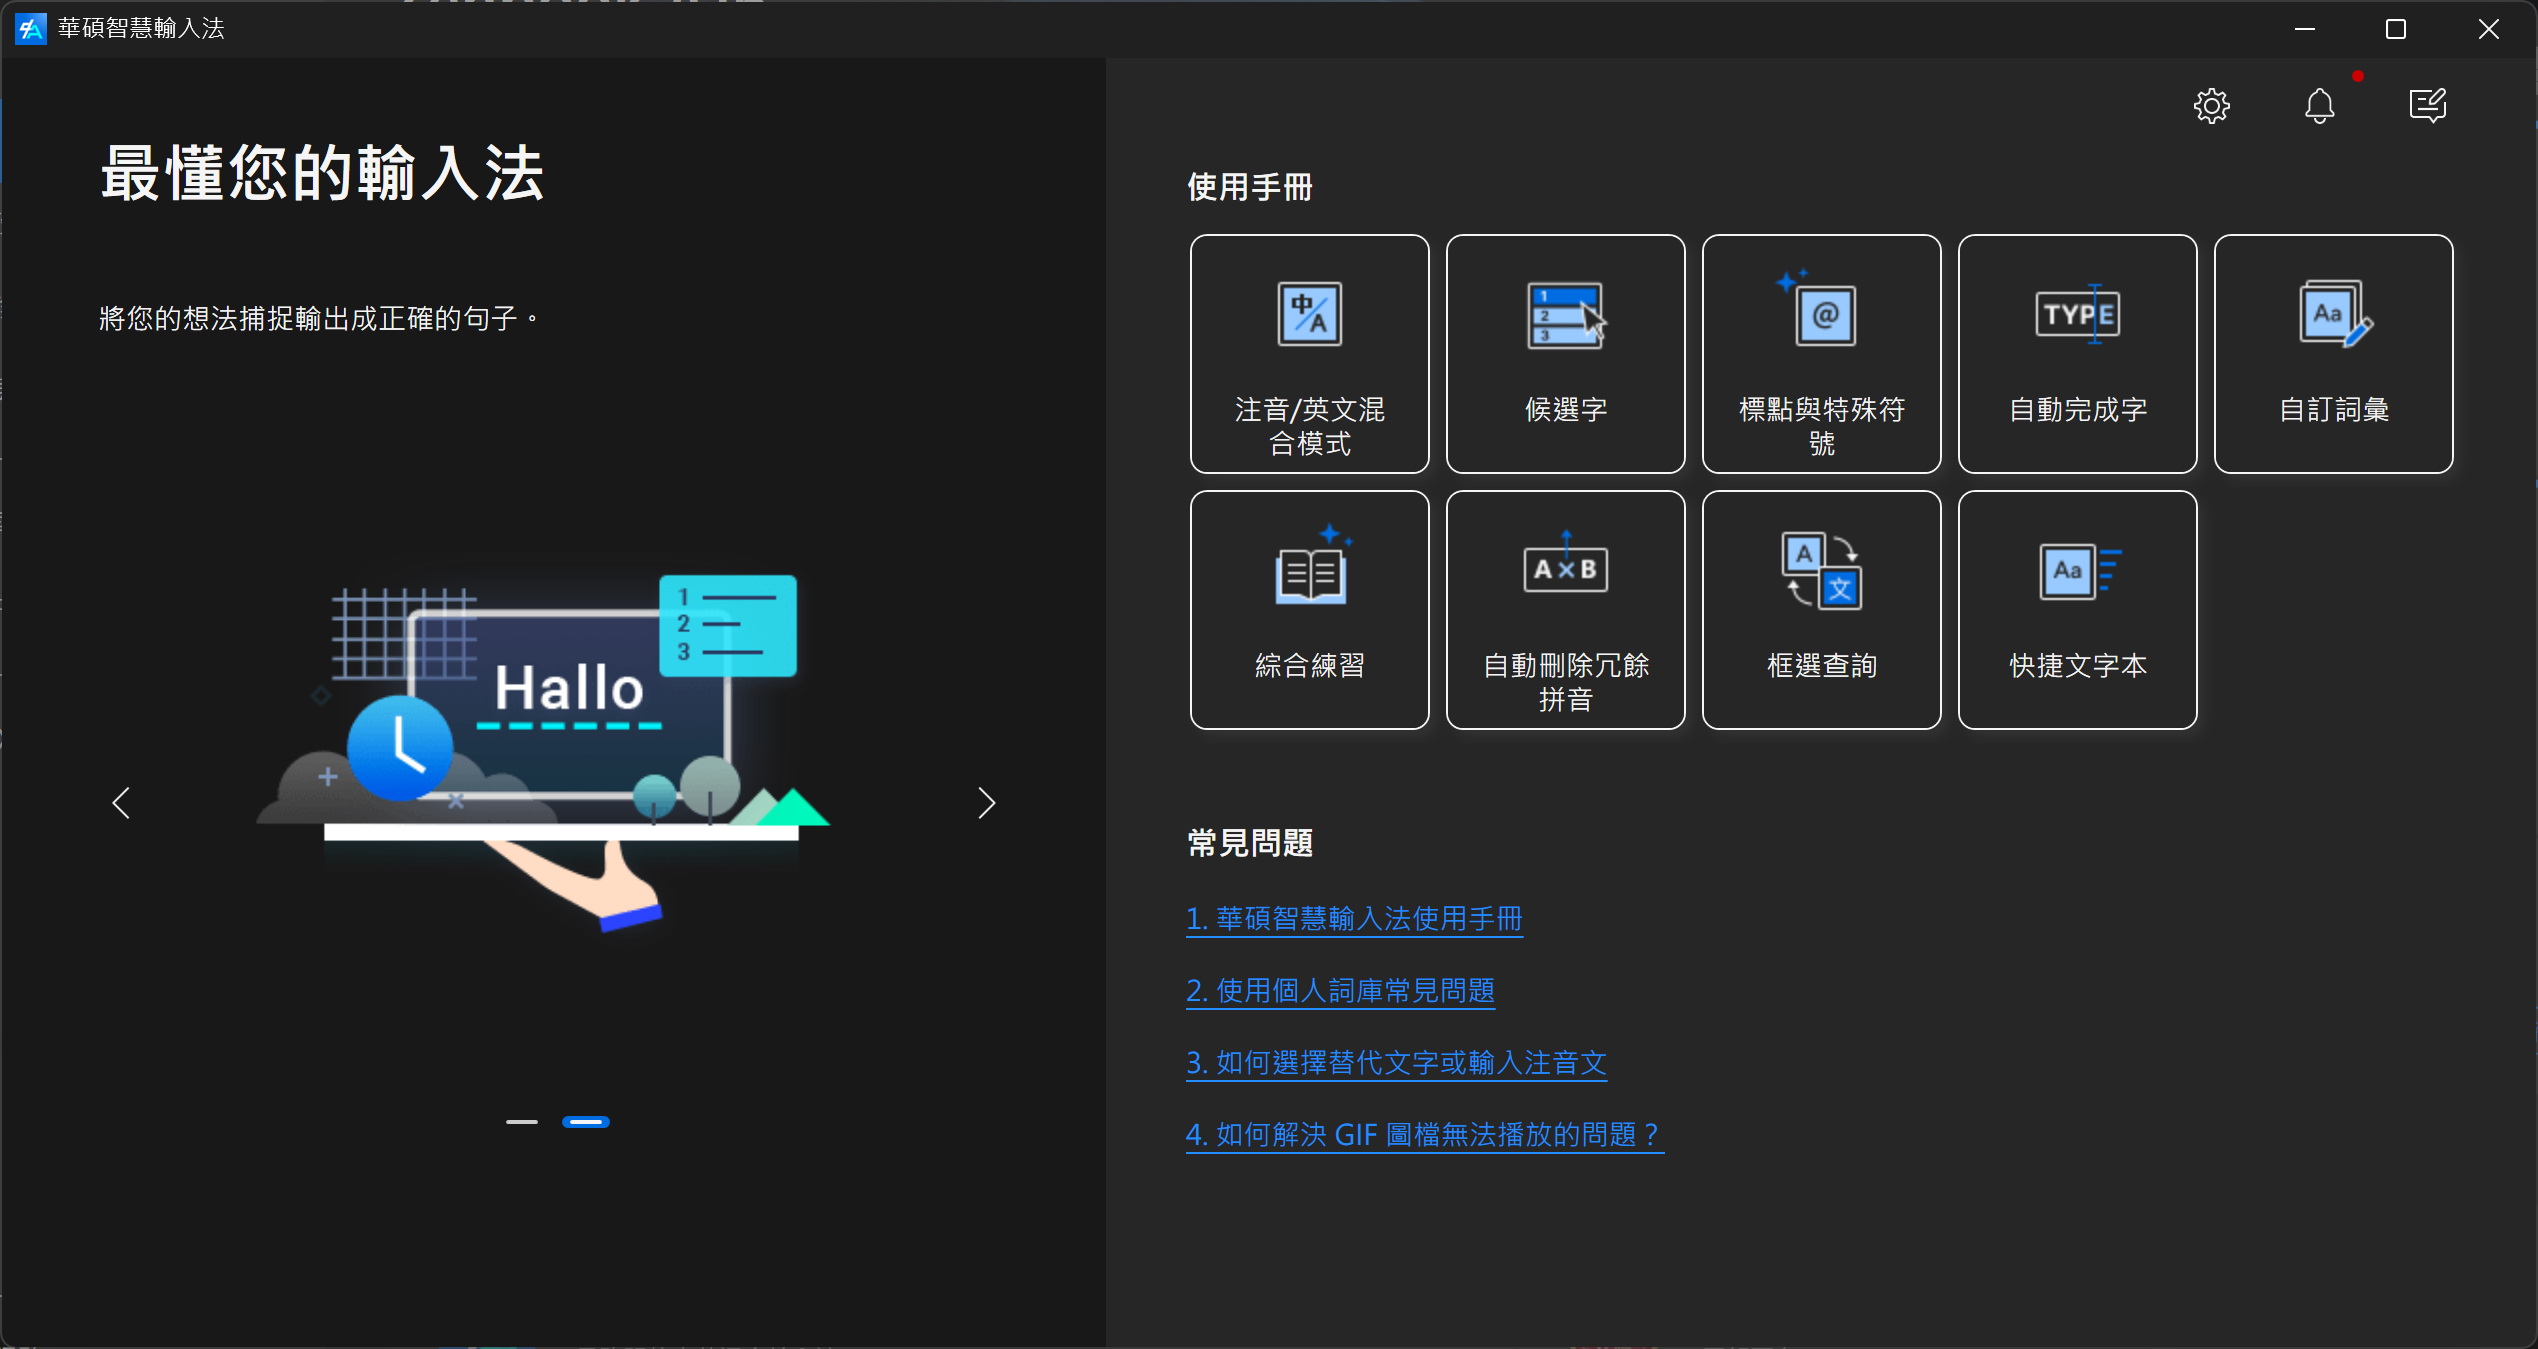Open 如何選擇替代文字或輸入注音文 link
This screenshot has height=1349, width=2538.
[x=1395, y=1063]
